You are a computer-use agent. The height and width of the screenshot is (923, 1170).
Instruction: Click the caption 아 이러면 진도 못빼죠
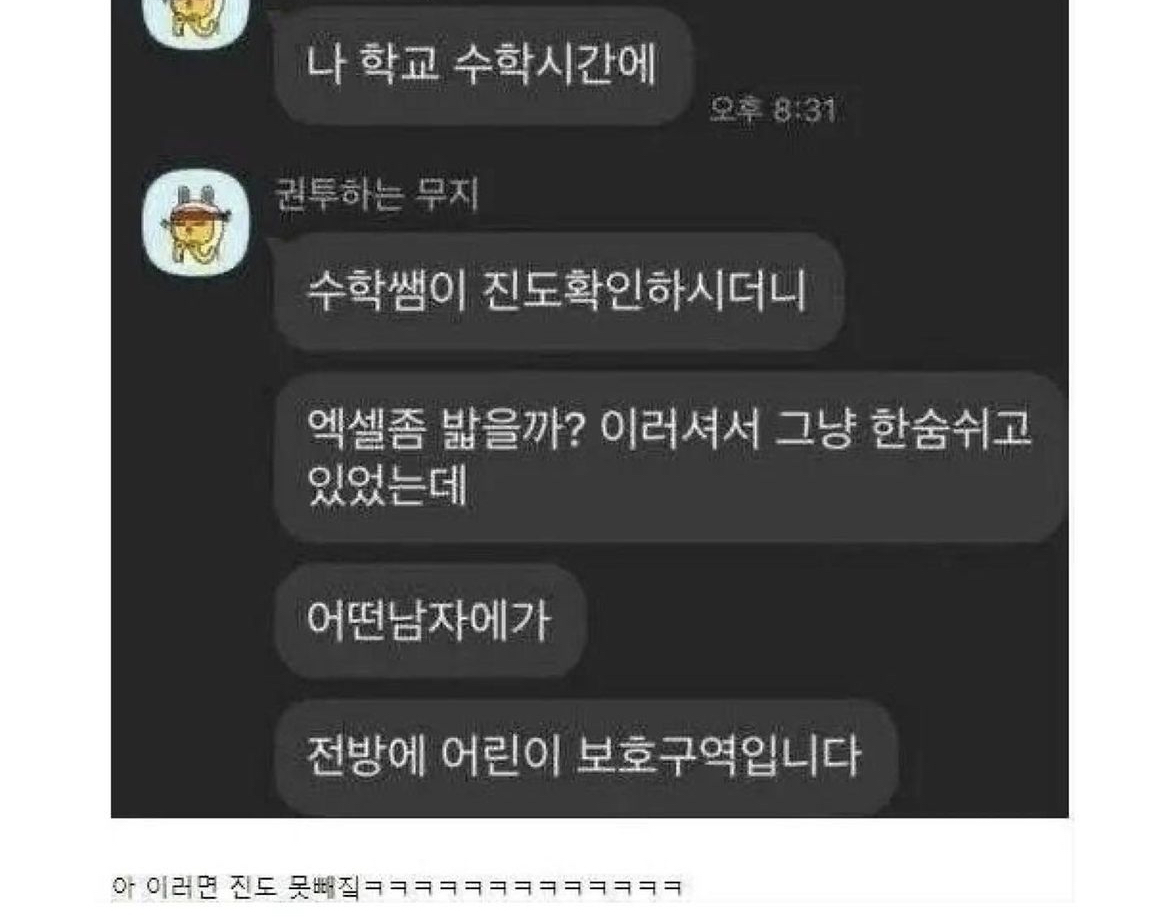(236, 886)
